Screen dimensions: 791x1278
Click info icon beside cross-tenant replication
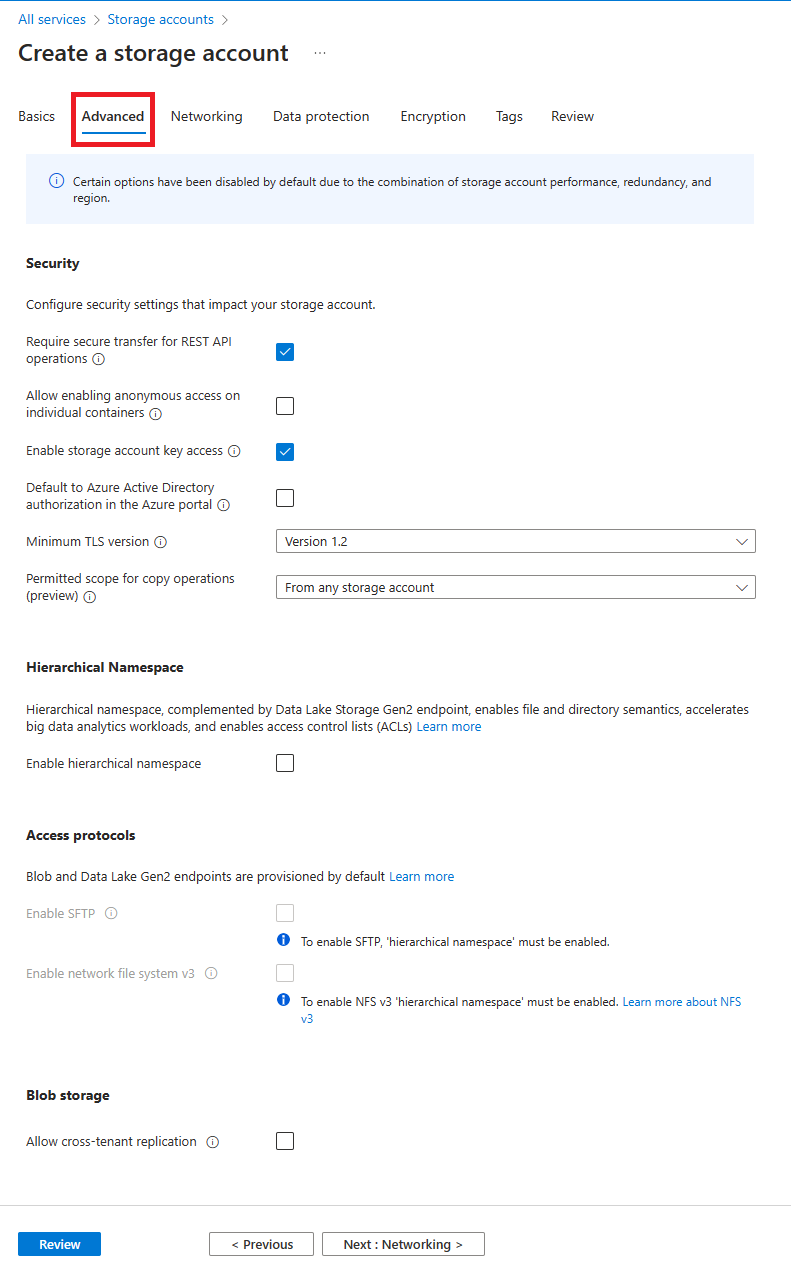(212, 1142)
